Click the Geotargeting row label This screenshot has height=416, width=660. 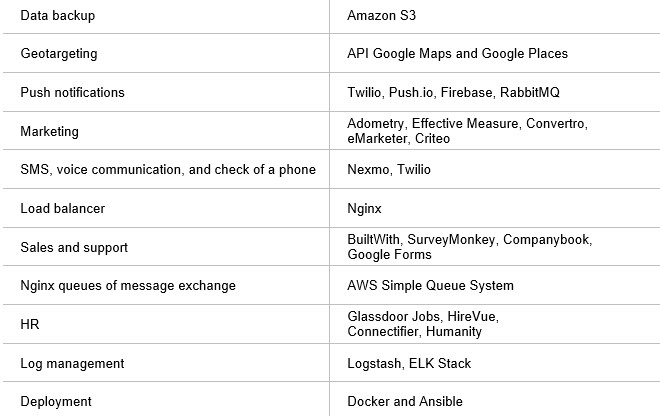[59, 53]
